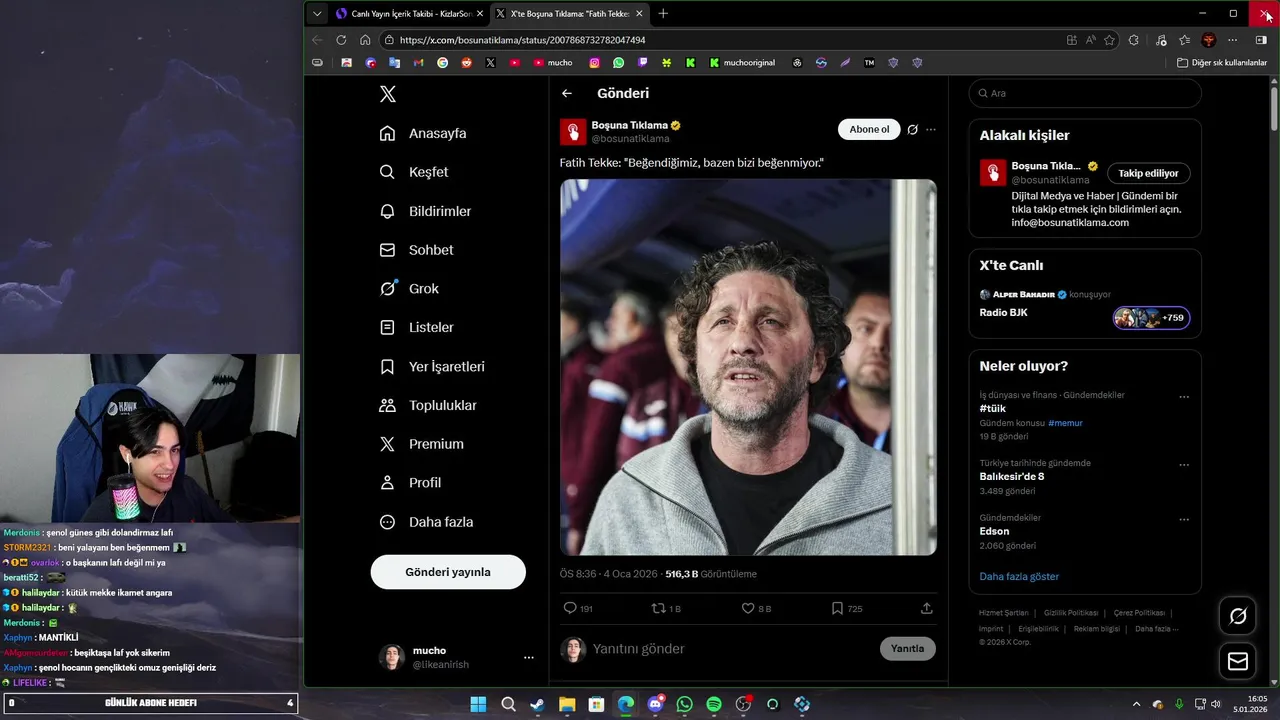Open Discord from taskbar
1280x720 pixels.
pyautogui.click(x=655, y=704)
